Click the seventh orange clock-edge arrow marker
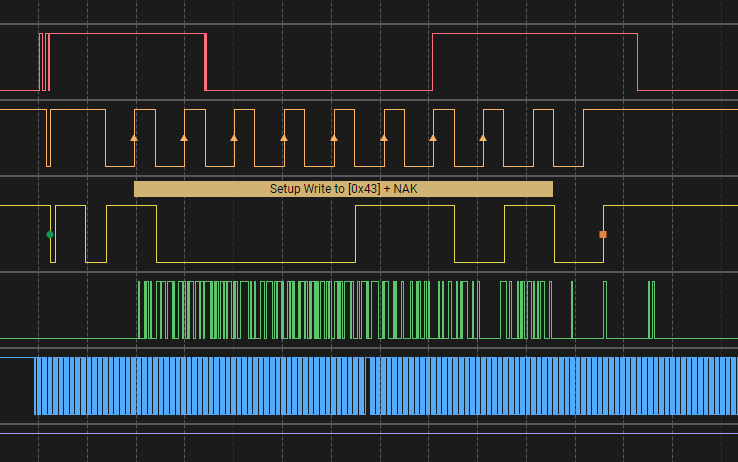This screenshot has height=462, width=738. [433, 137]
